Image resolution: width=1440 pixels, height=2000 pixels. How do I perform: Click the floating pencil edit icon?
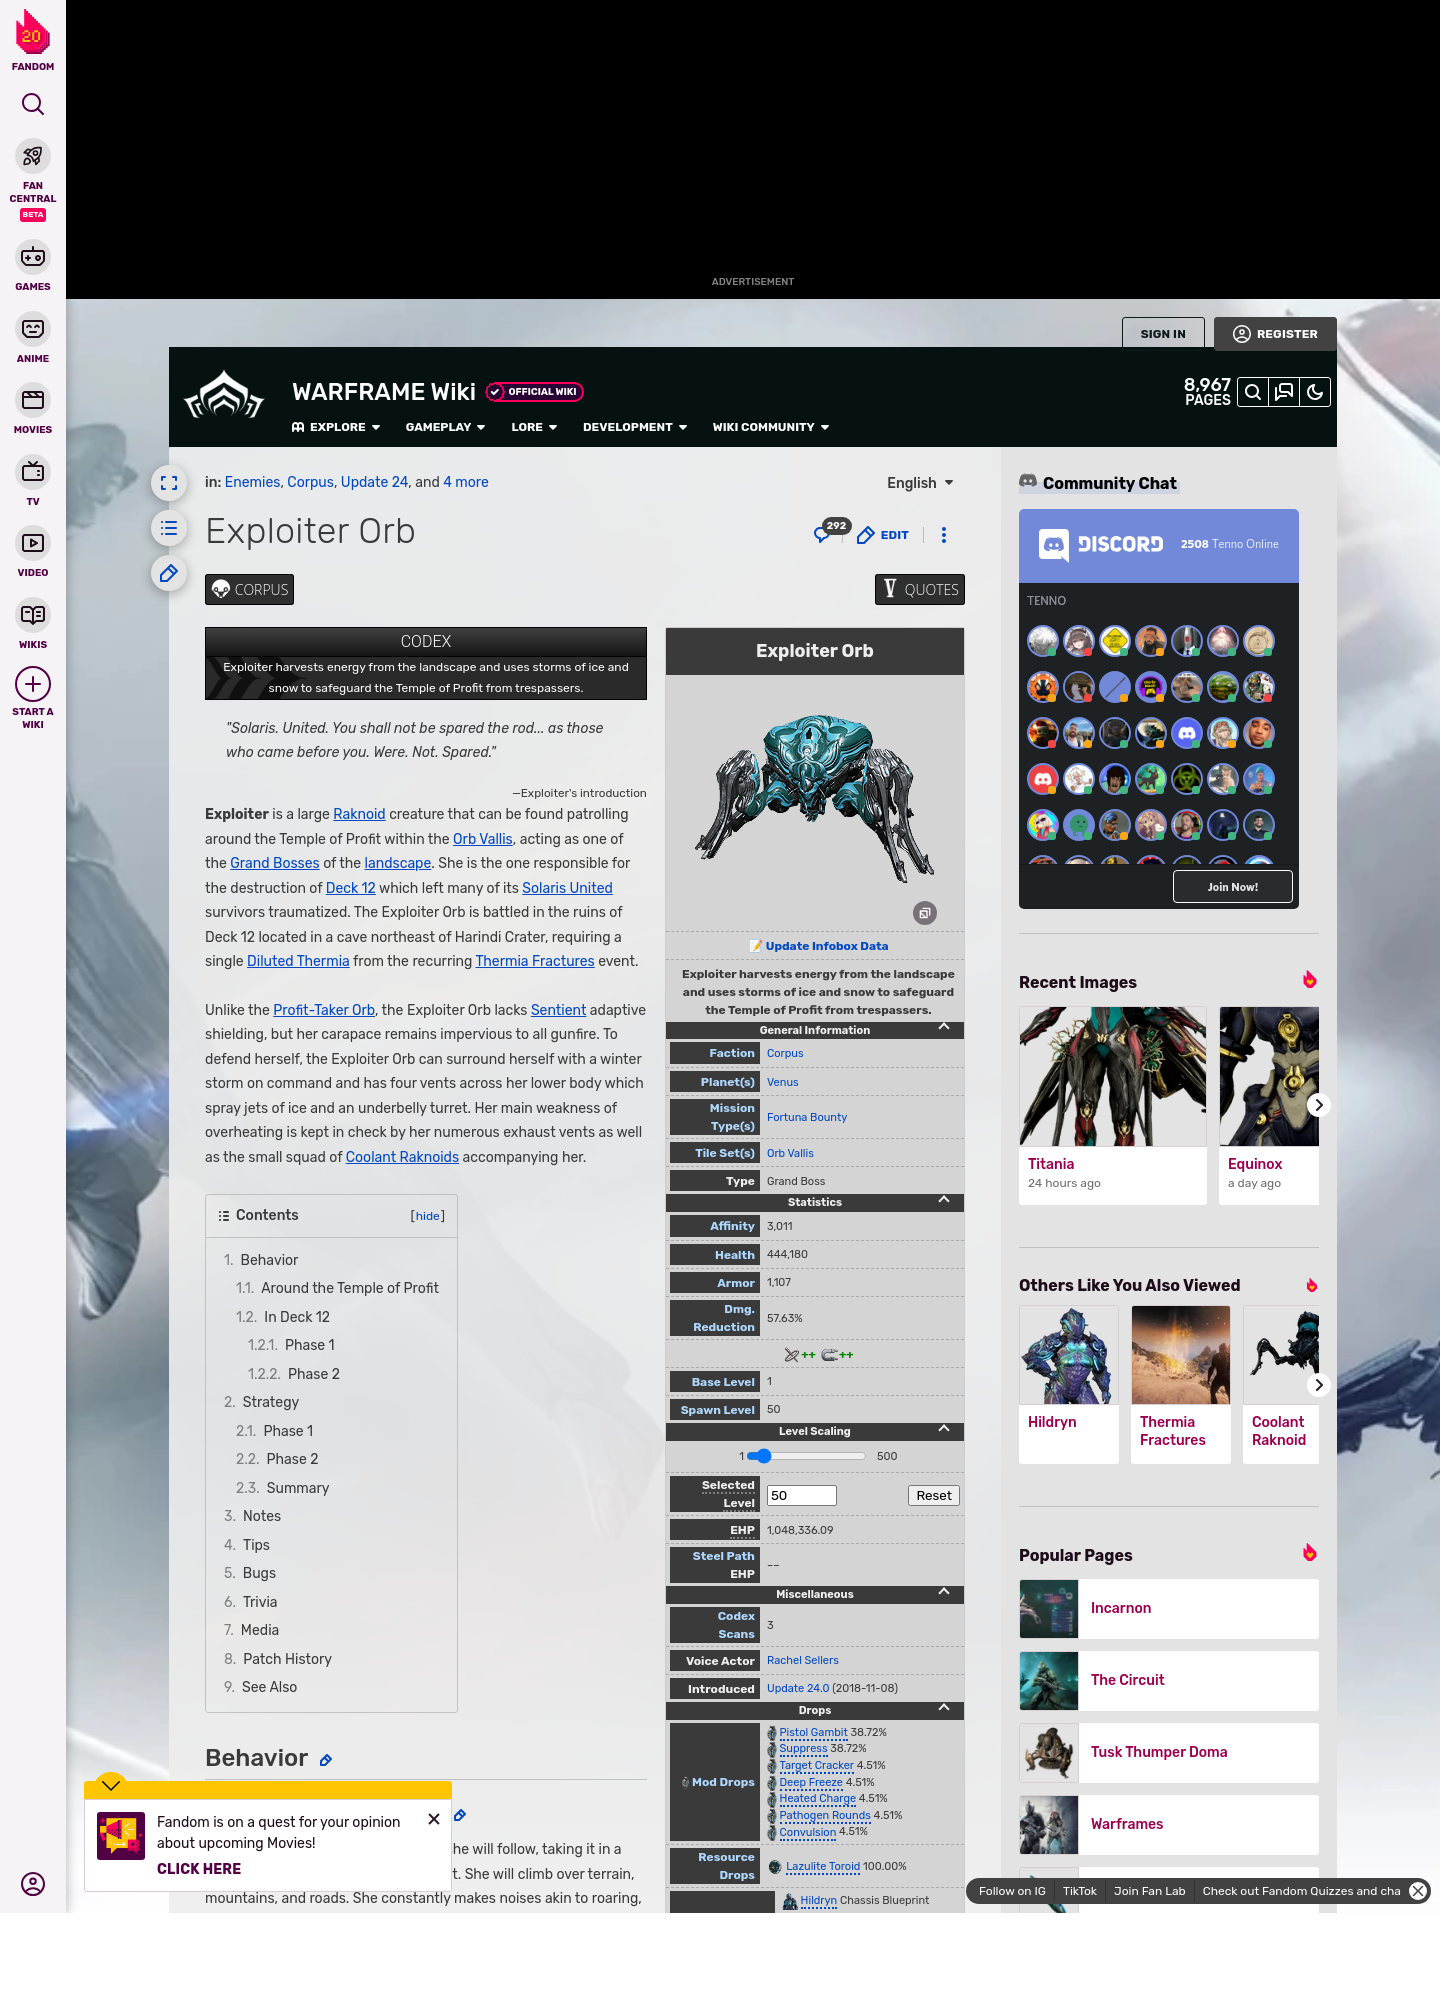click(169, 573)
